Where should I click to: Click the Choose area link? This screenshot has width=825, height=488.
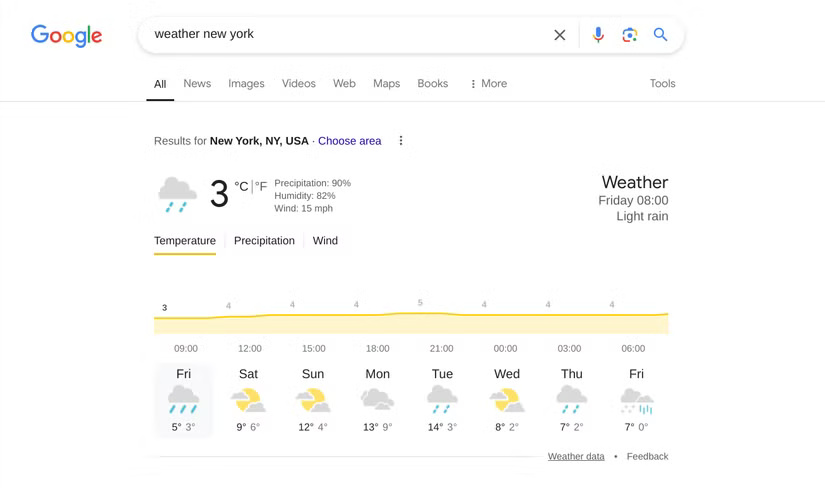coord(349,141)
